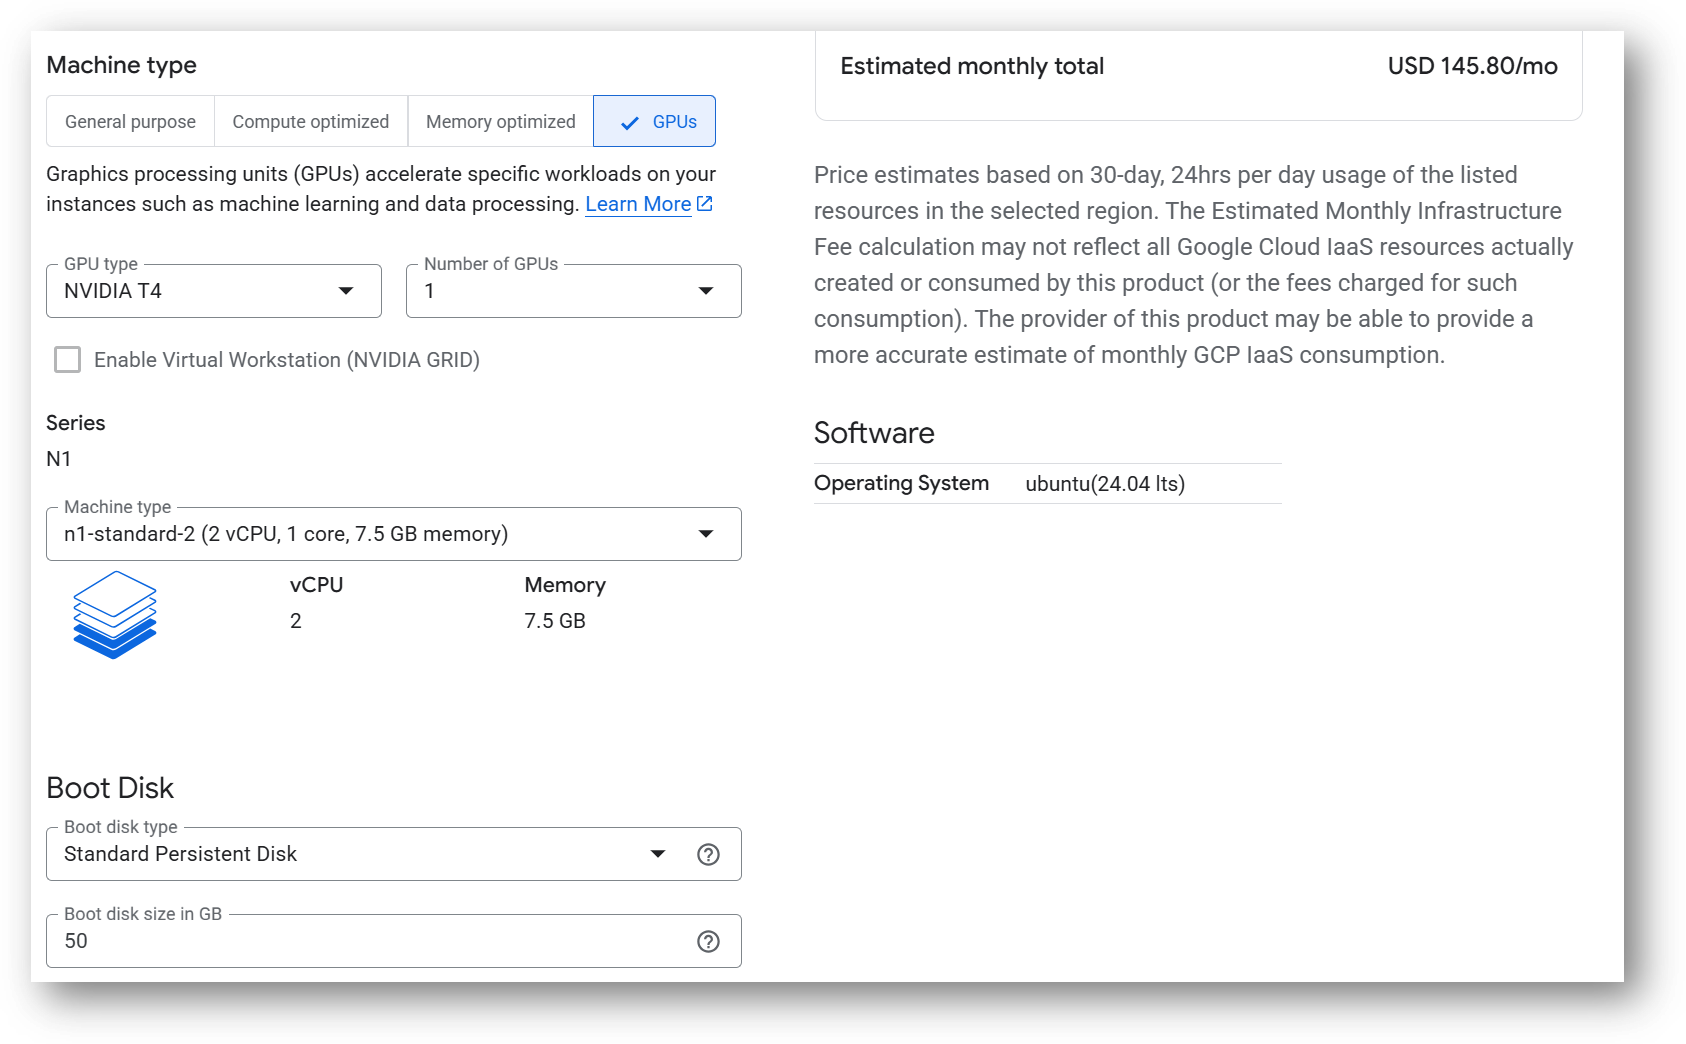Screen dimensions: 1686x1044
Task: Click the blue stacked layers machine icon
Action: (x=115, y=615)
